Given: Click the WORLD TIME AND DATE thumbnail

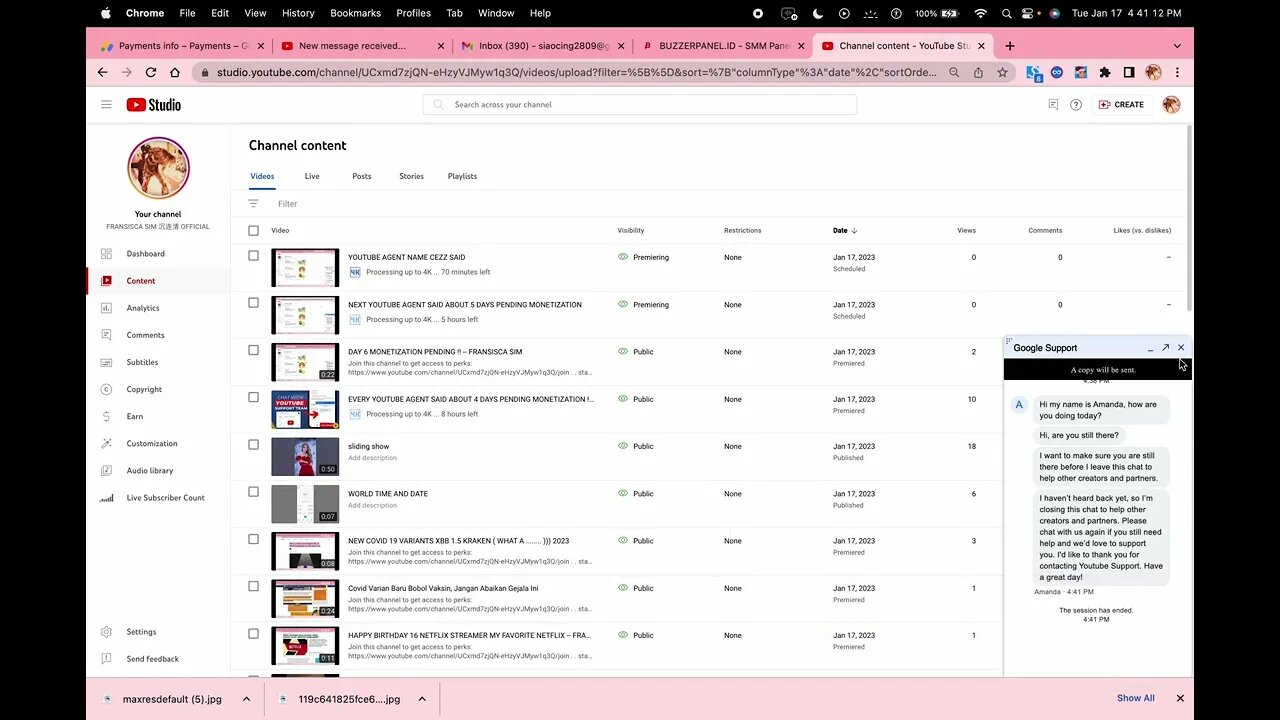Looking at the screenshot, I should [x=305, y=503].
